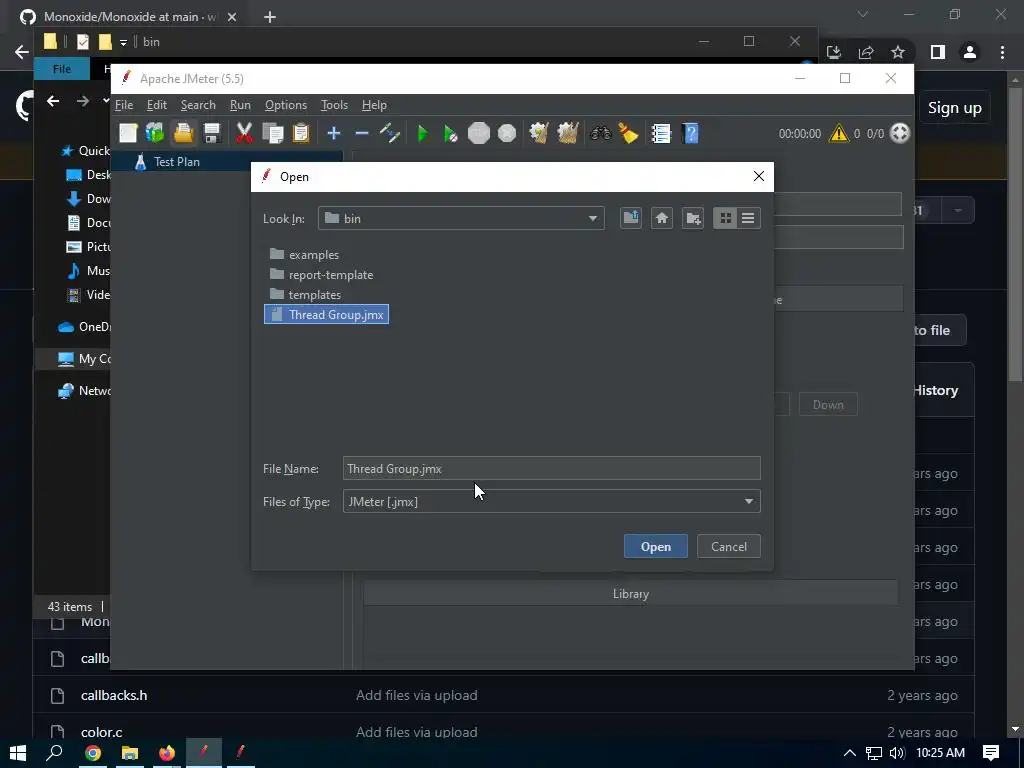The image size is (1024, 768).
Task: Open Firefox from the taskbar
Action: [x=167, y=753]
